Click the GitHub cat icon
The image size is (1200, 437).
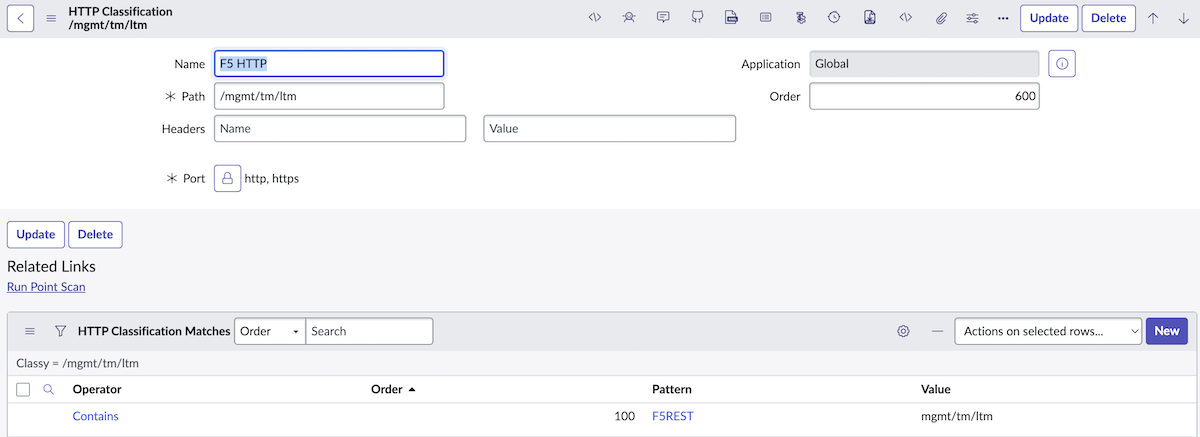click(697, 18)
